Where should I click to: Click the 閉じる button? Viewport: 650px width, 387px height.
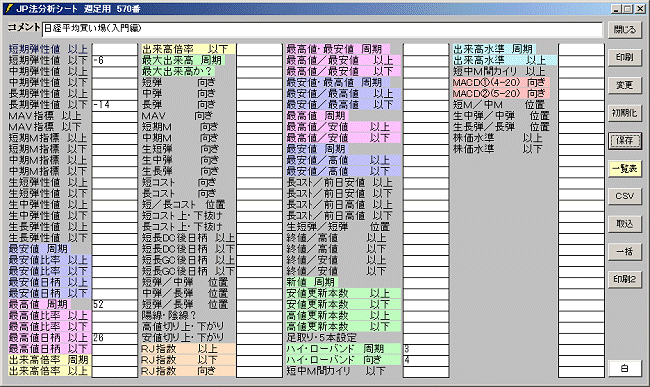click(625, 29)
